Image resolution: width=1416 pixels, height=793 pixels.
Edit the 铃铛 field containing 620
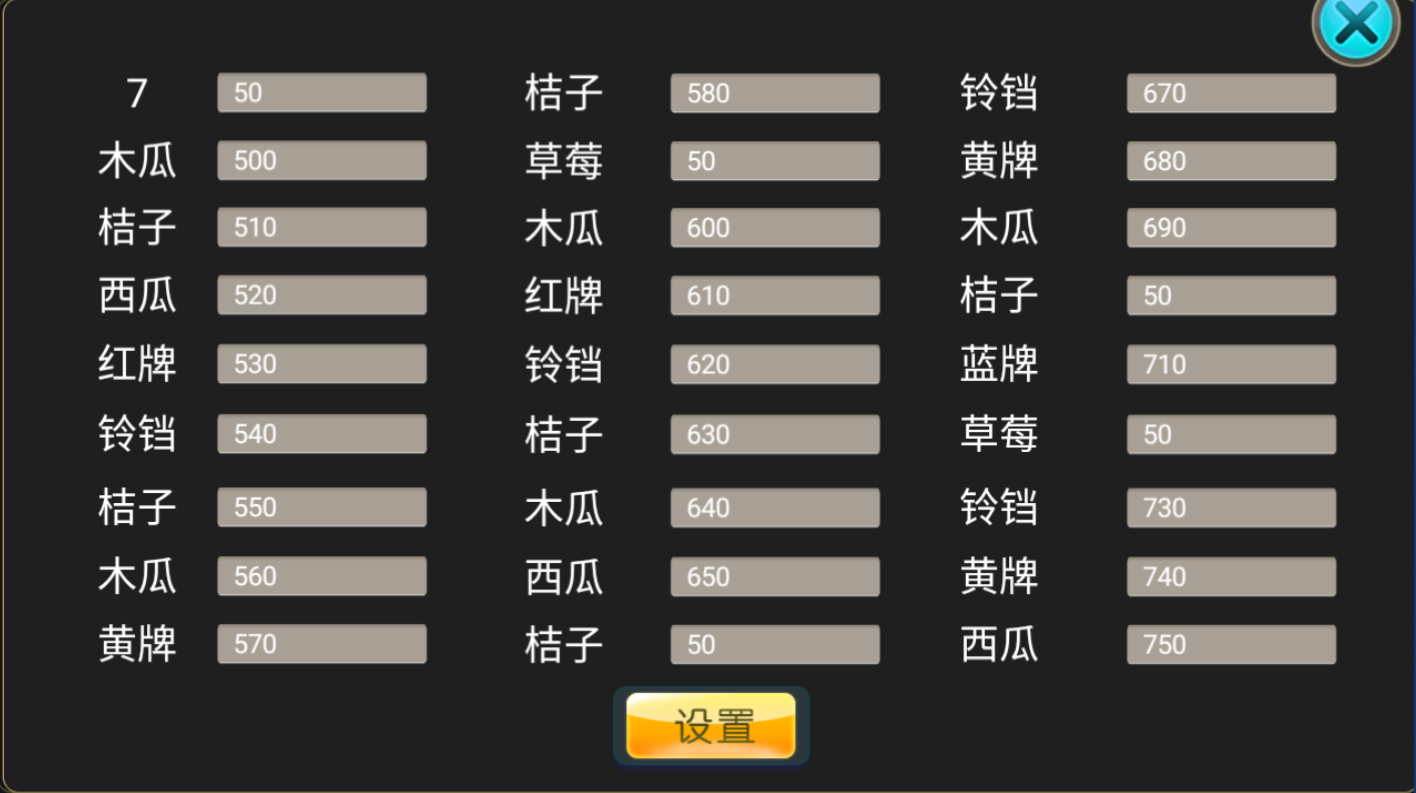click(775, 365)
